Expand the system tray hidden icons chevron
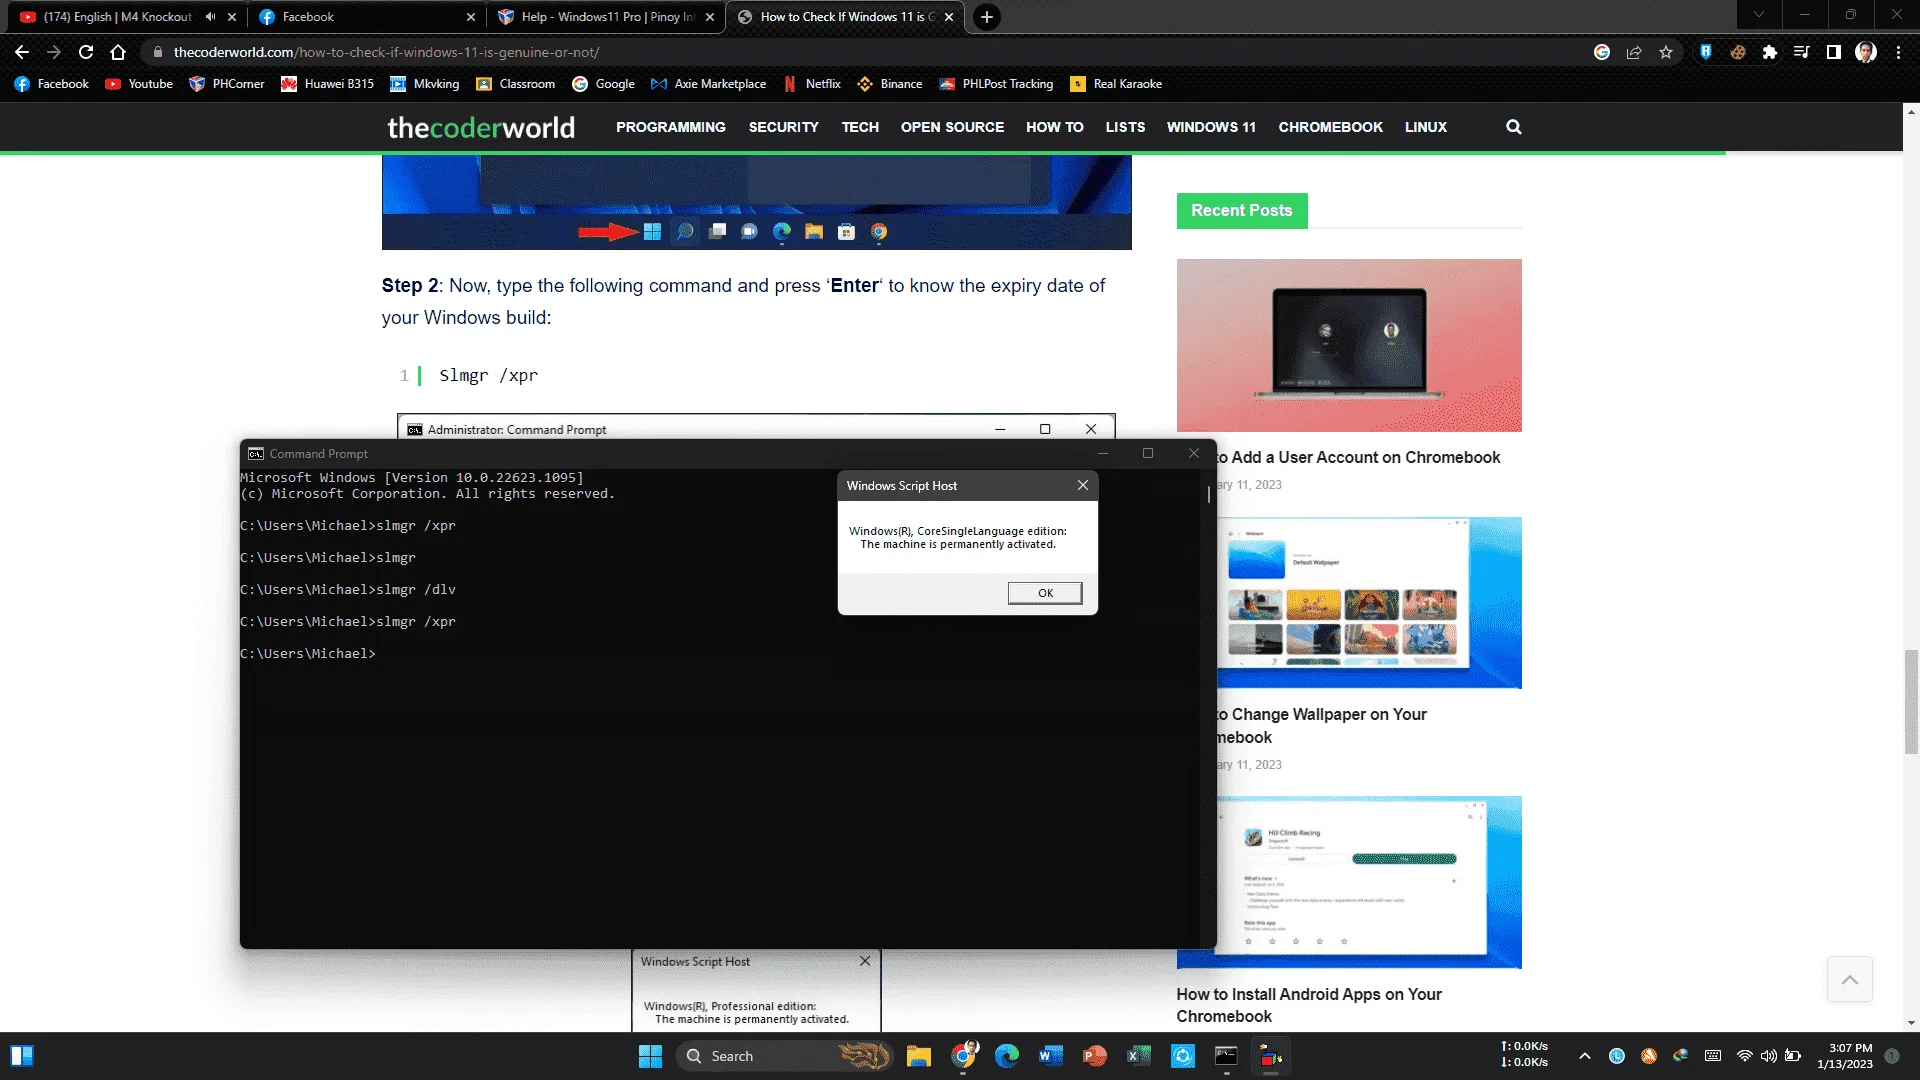This screenshot has height=1080, width=1920. pyautogui.click(x=1585, y=1056)
